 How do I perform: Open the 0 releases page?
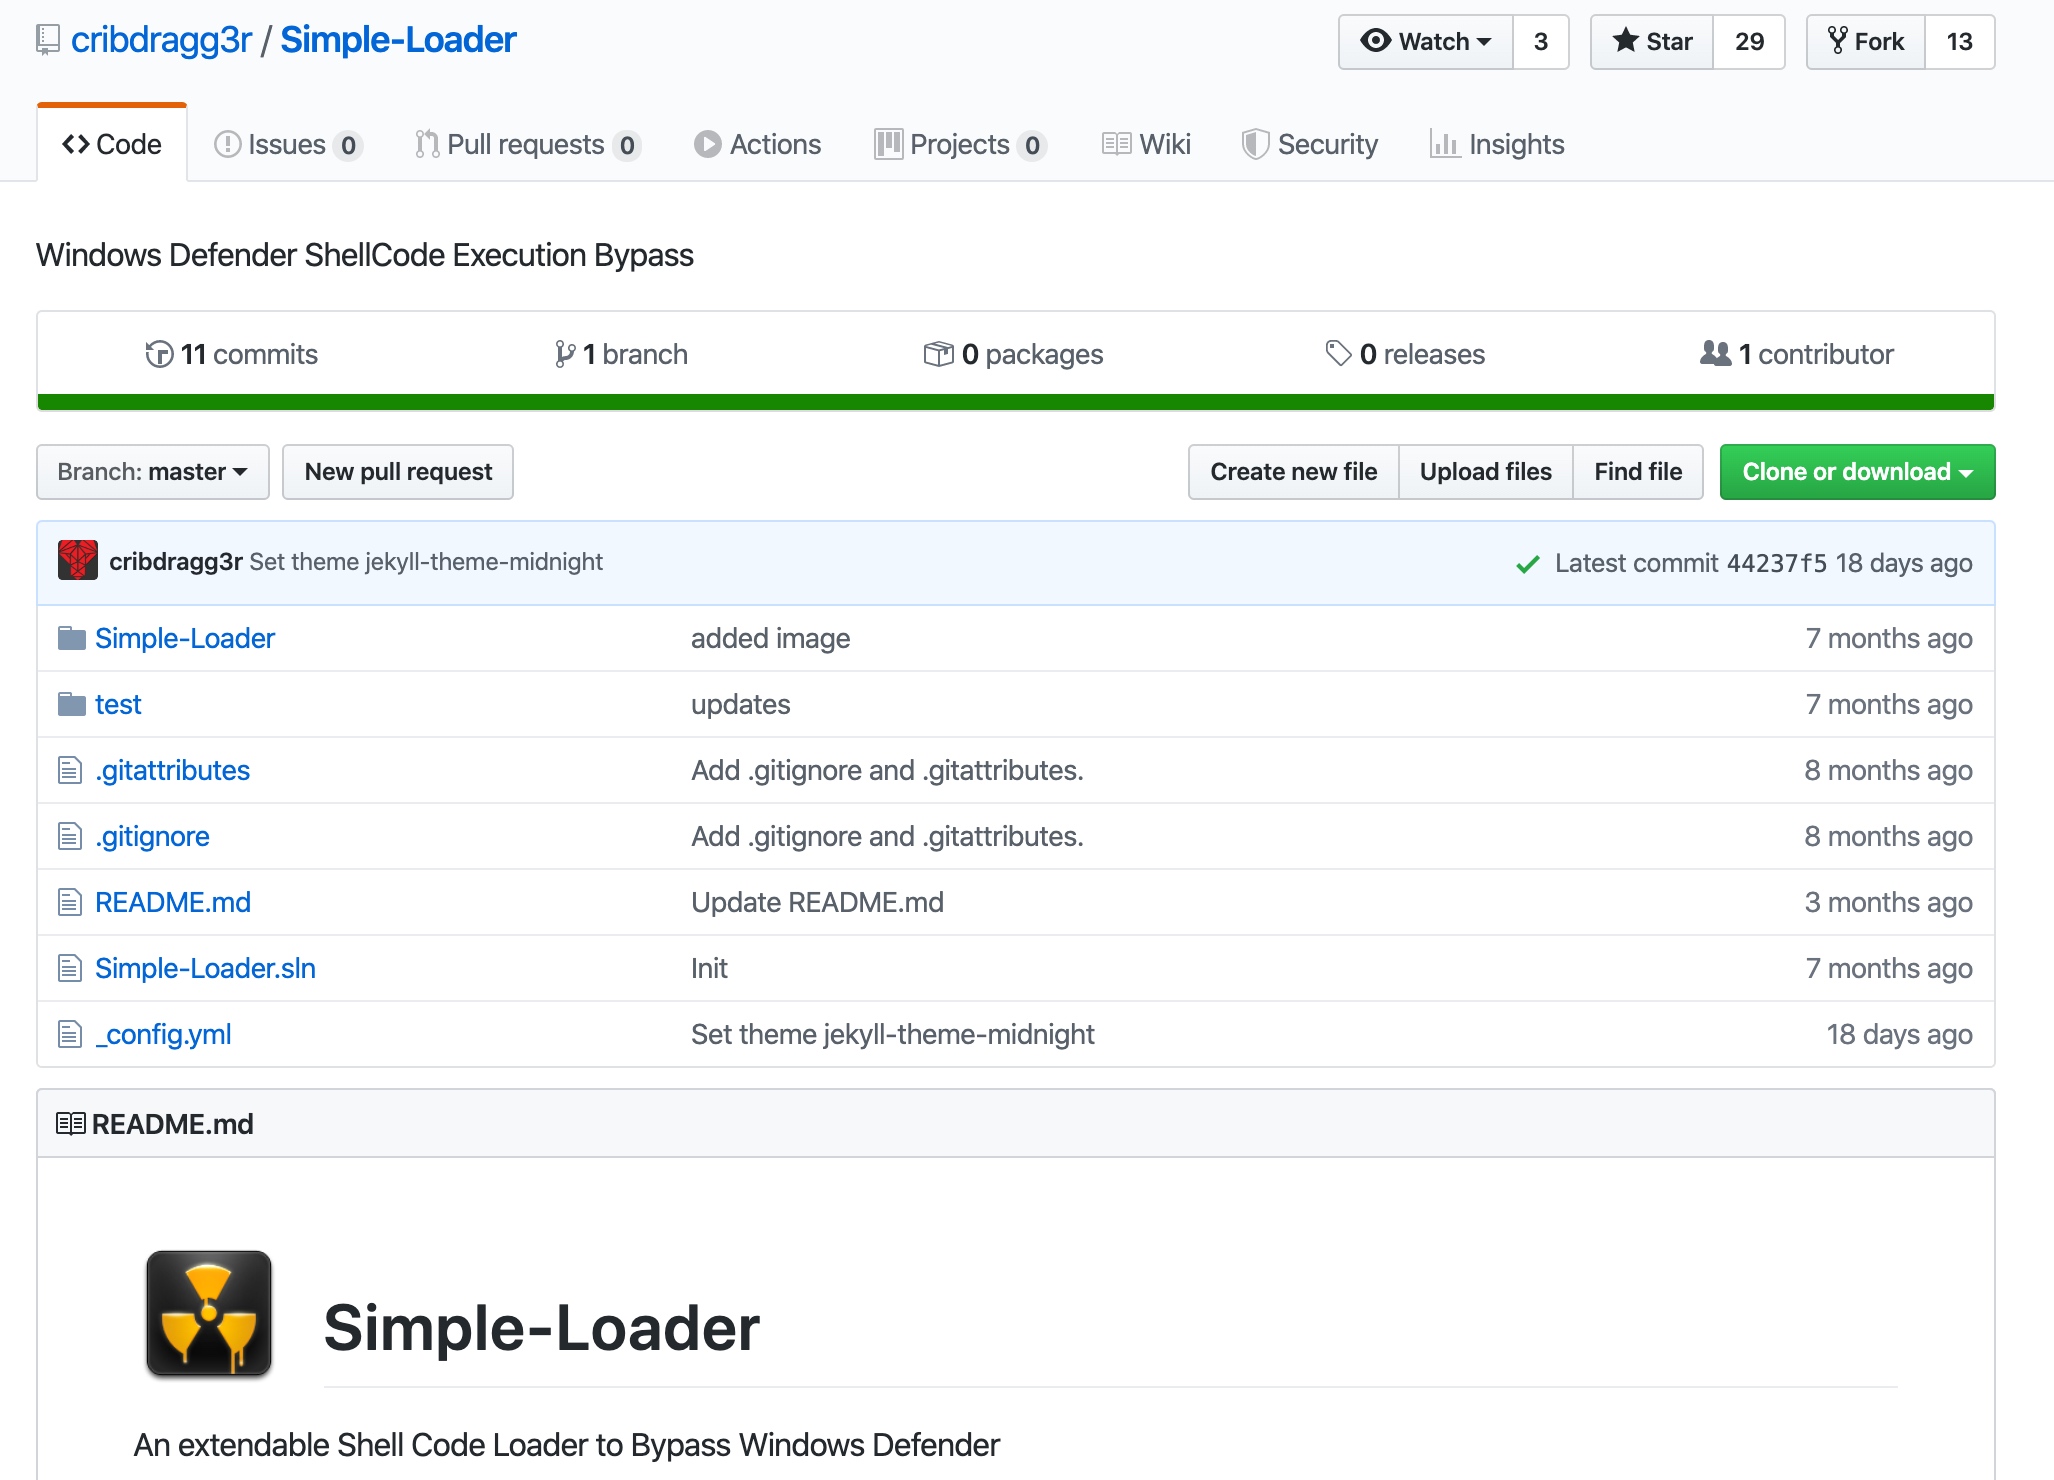(x=1405, y=354)
